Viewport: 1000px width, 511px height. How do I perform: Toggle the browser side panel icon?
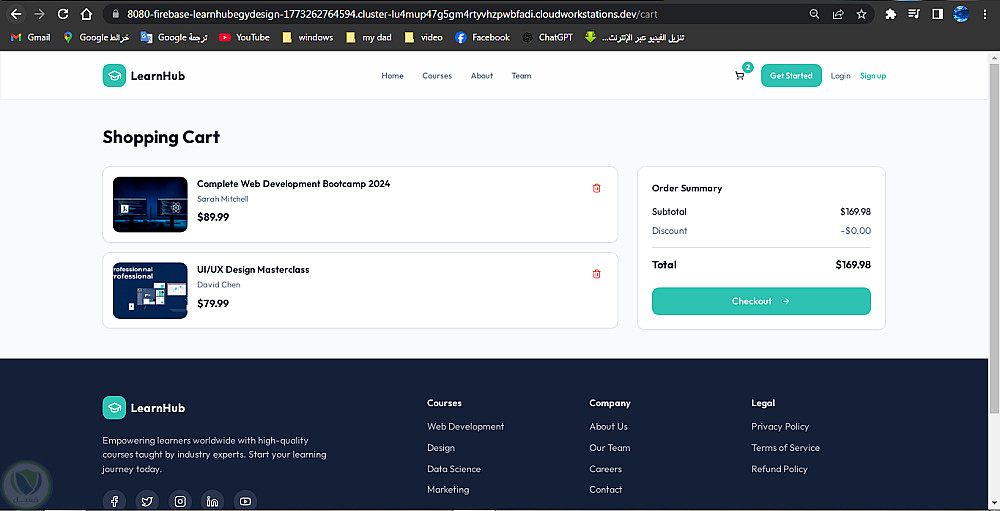pos(938,14)
